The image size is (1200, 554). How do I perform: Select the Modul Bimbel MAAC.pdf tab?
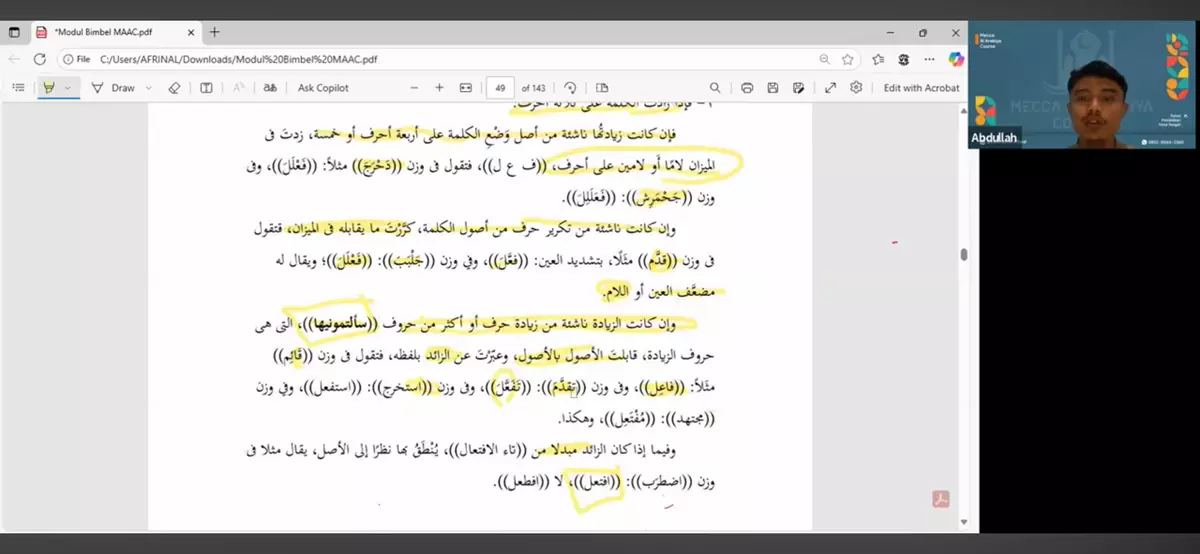pos(110,32)
